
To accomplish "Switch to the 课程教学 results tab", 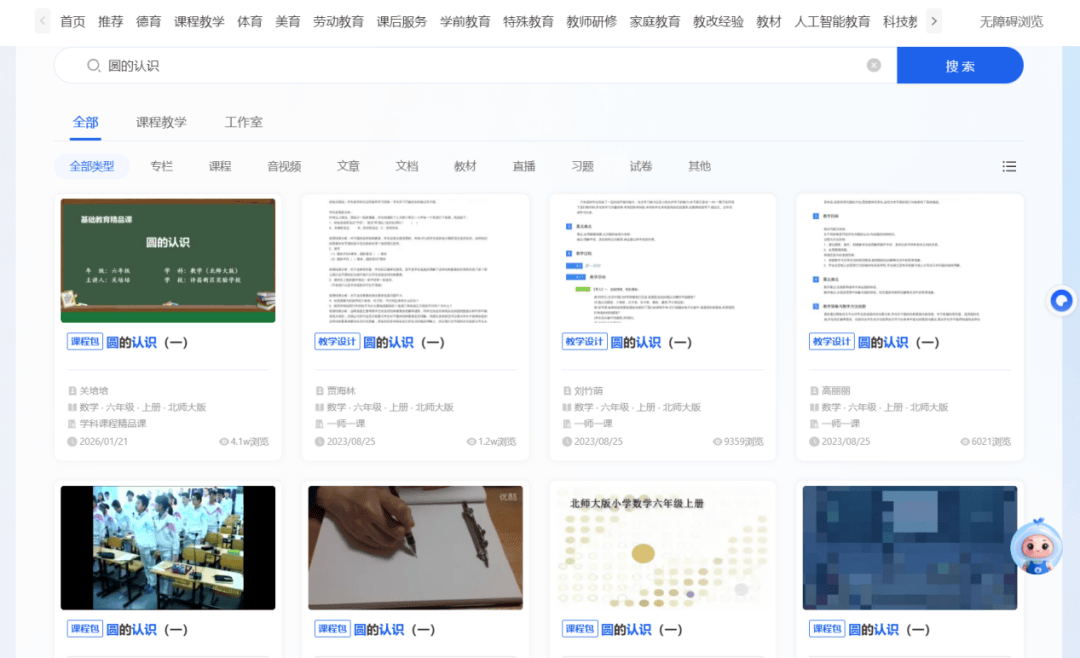I will pyautogui.click(x=161, y=122).
